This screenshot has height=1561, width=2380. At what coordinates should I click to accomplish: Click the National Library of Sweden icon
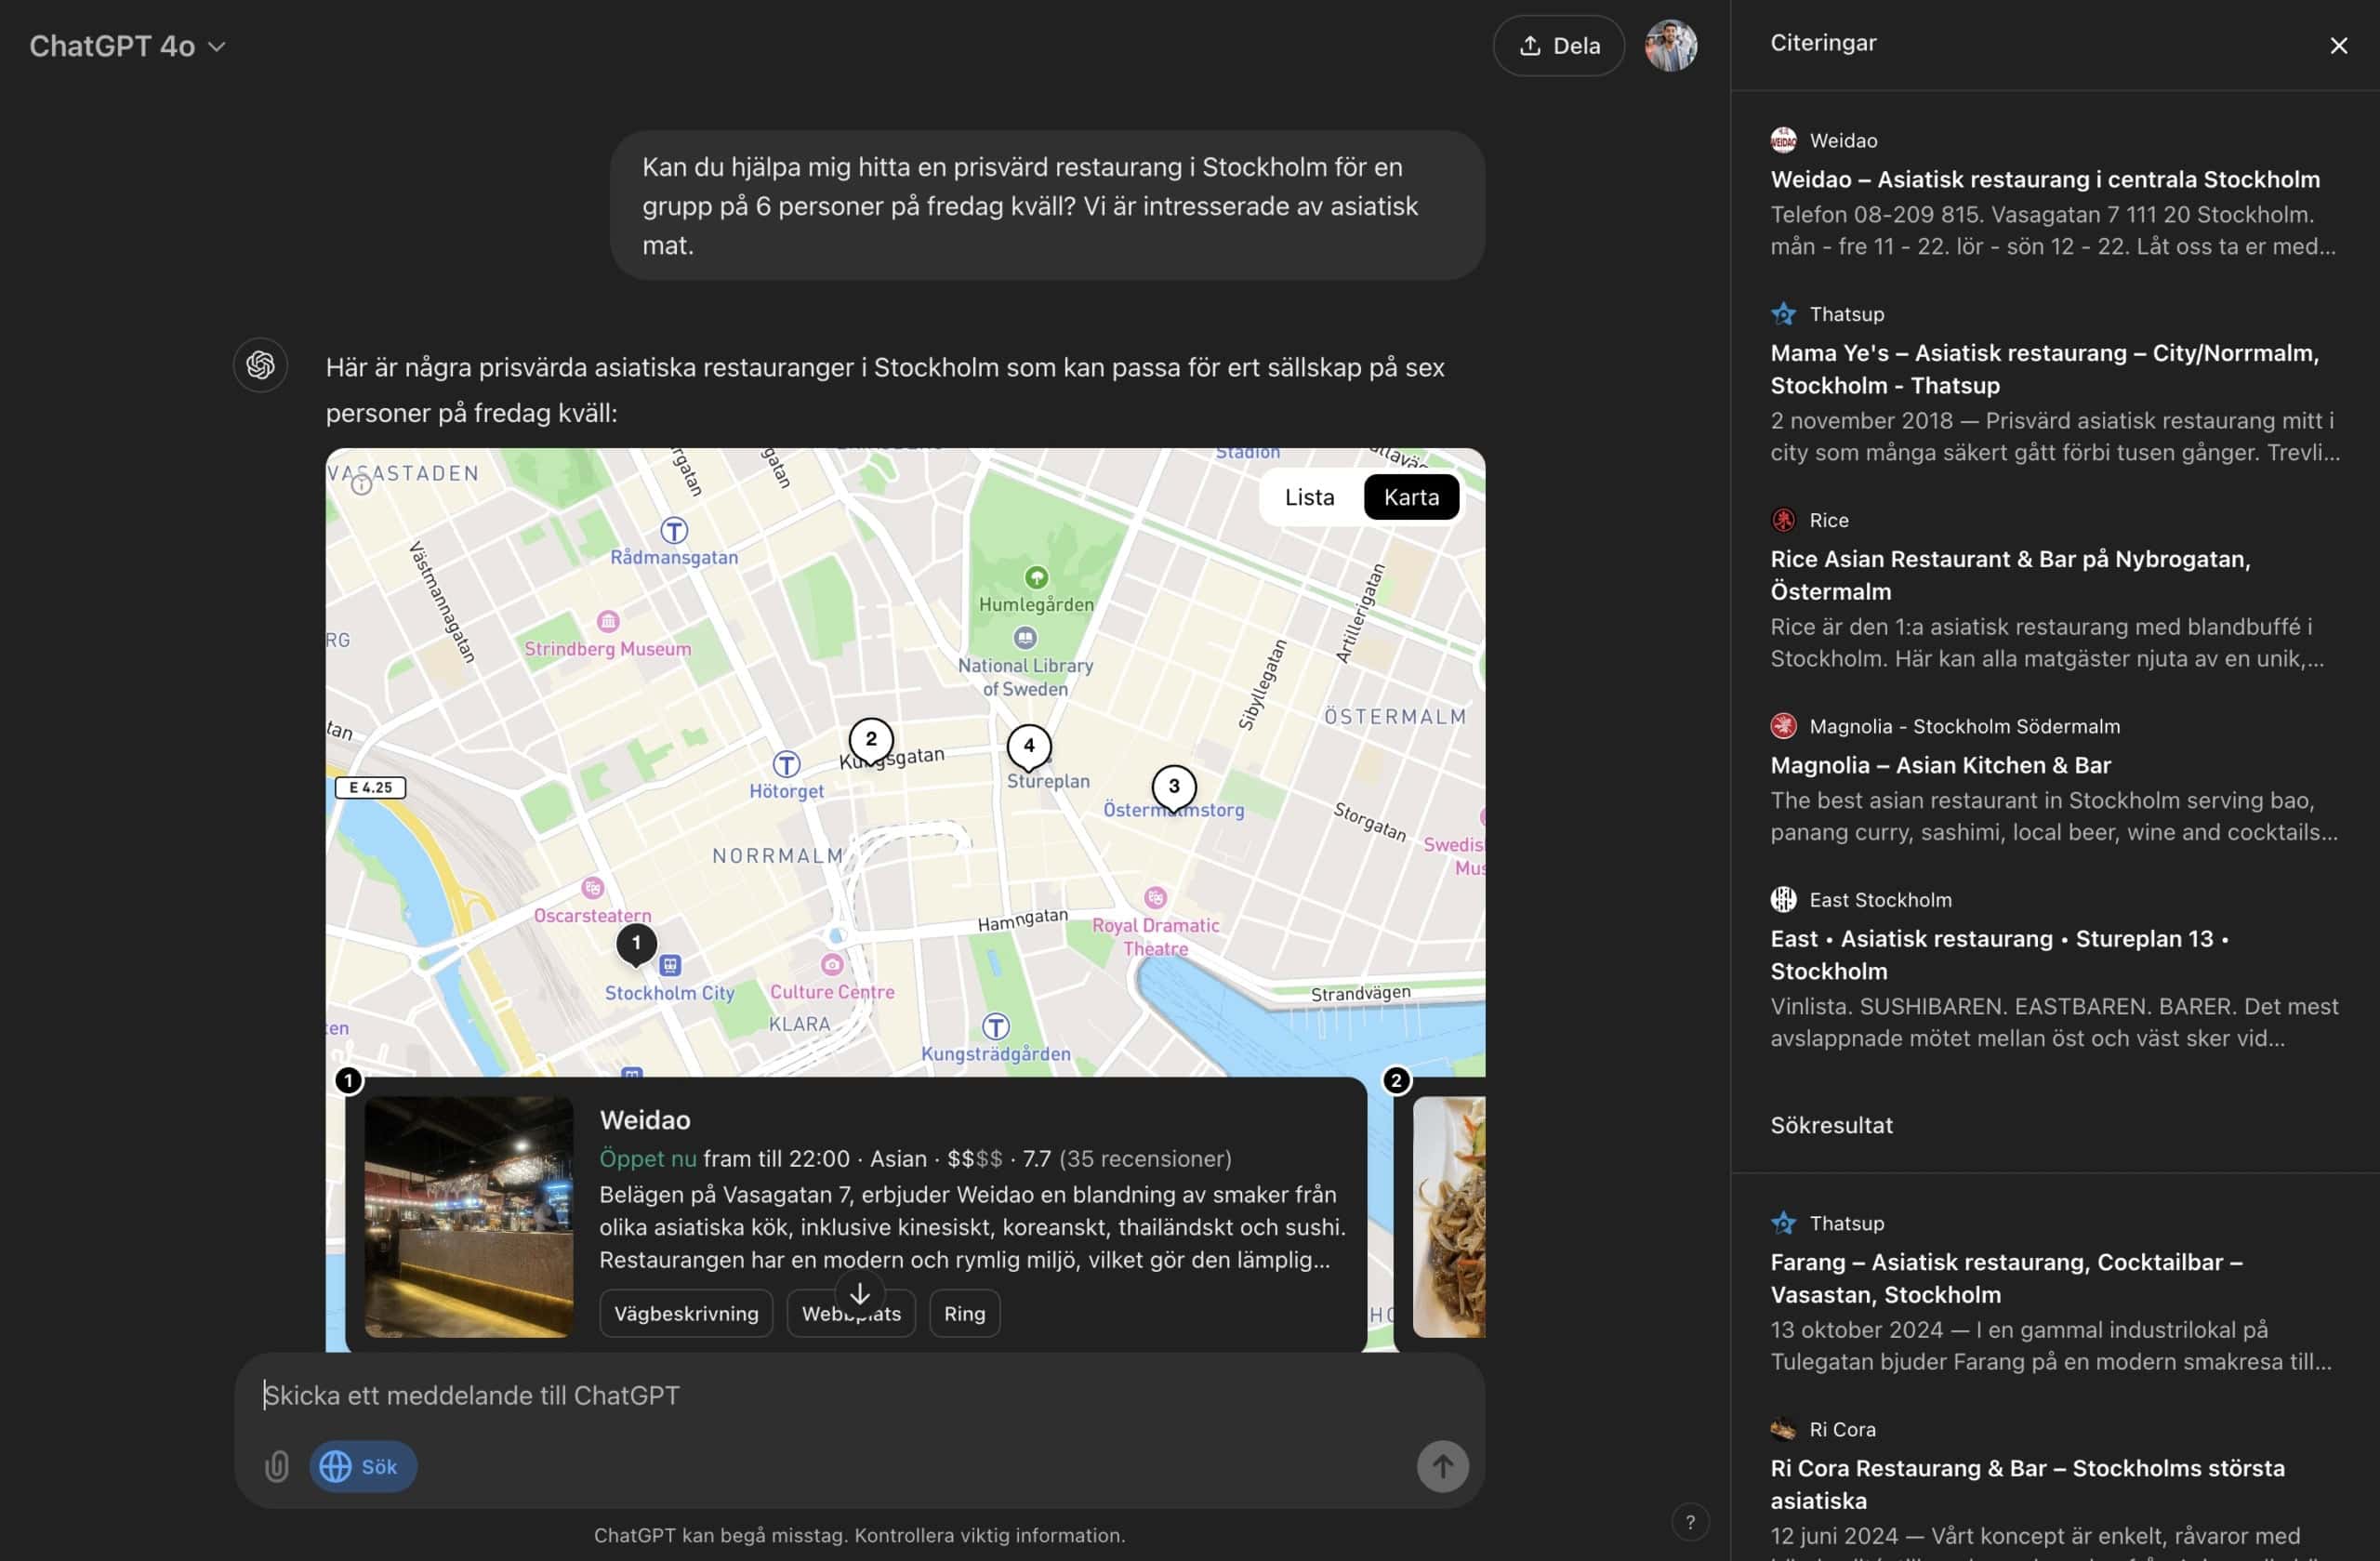click(1025, 637)
